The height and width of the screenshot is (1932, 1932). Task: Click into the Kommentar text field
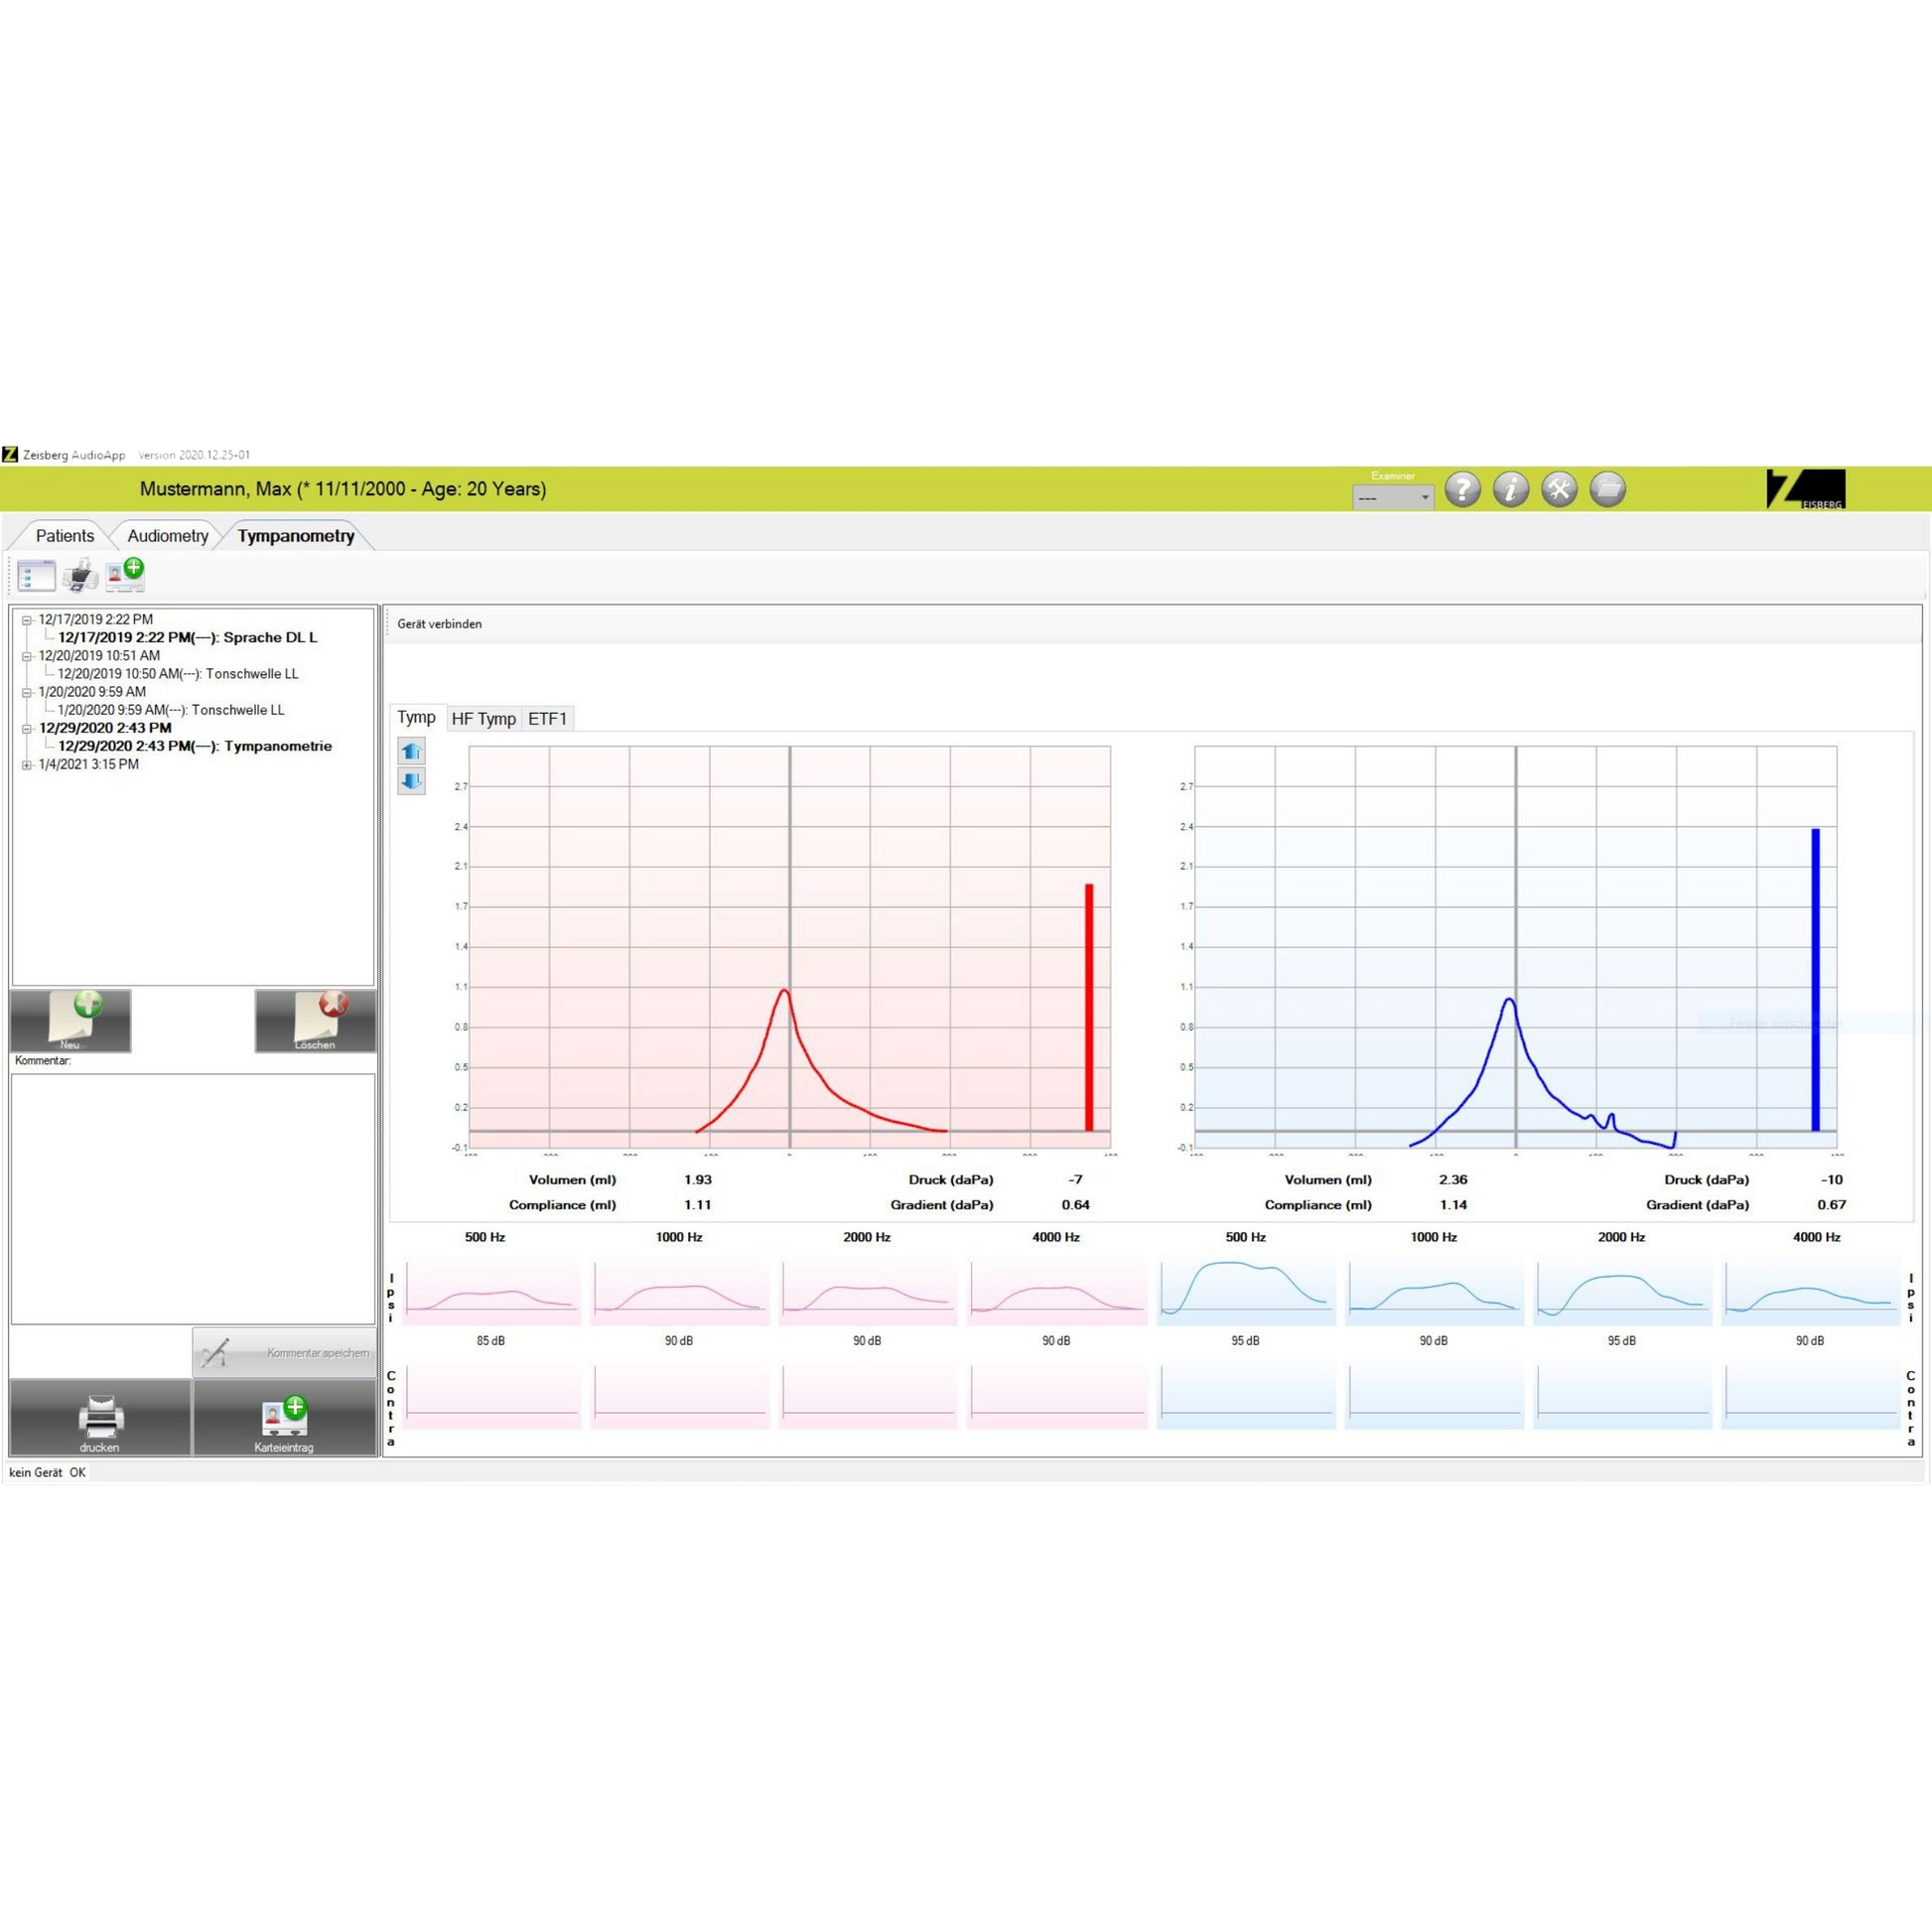click(193, 1199)
